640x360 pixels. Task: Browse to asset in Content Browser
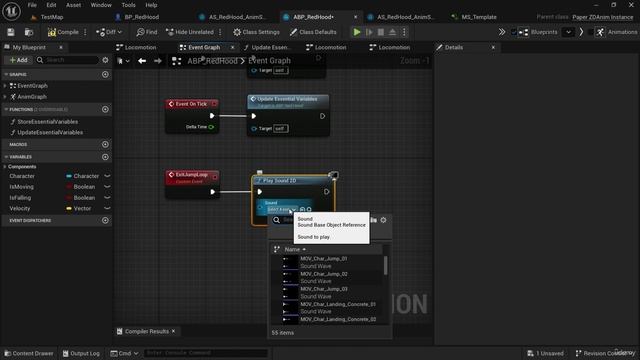(29, 32)
